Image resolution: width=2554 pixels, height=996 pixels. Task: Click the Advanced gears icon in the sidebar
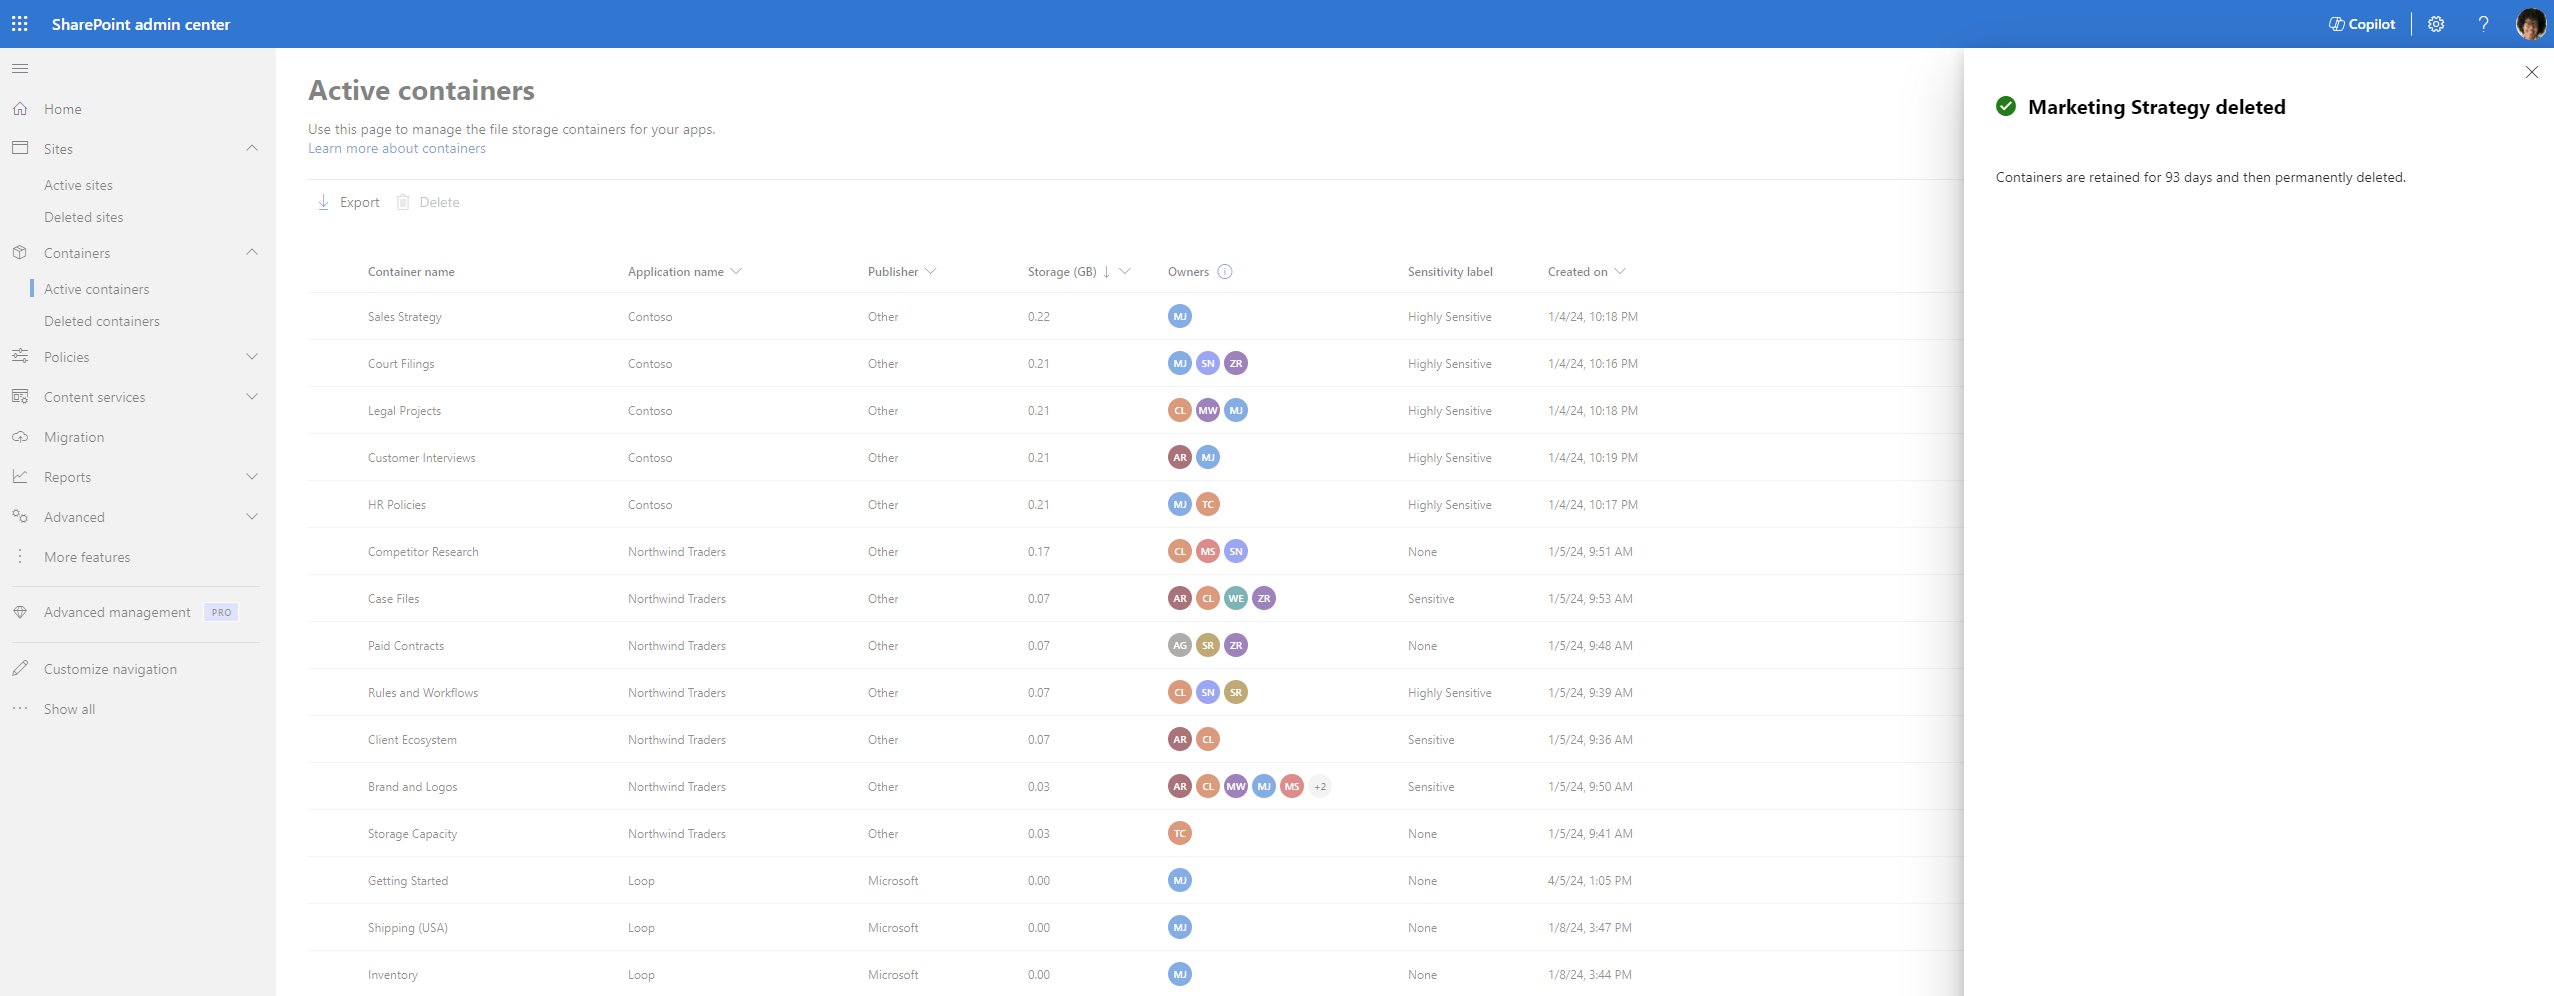20,517
